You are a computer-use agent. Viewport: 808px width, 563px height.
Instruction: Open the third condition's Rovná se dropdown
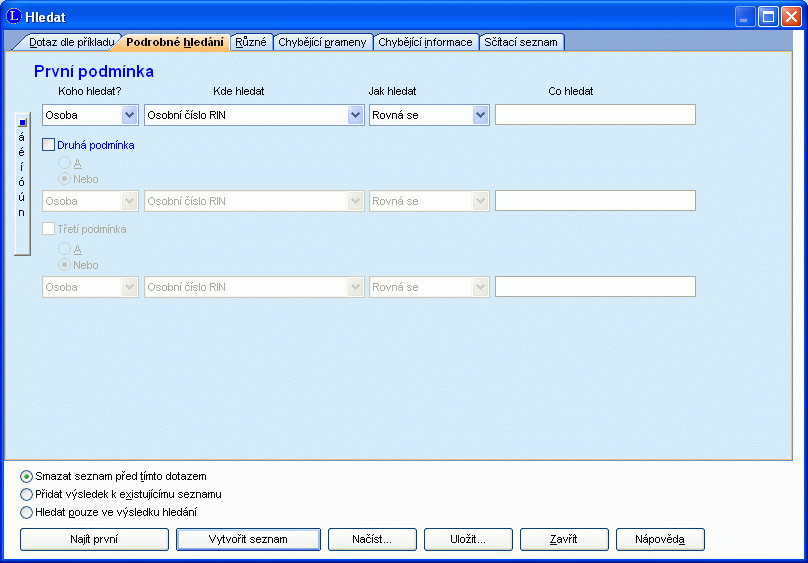click(429, 287)
